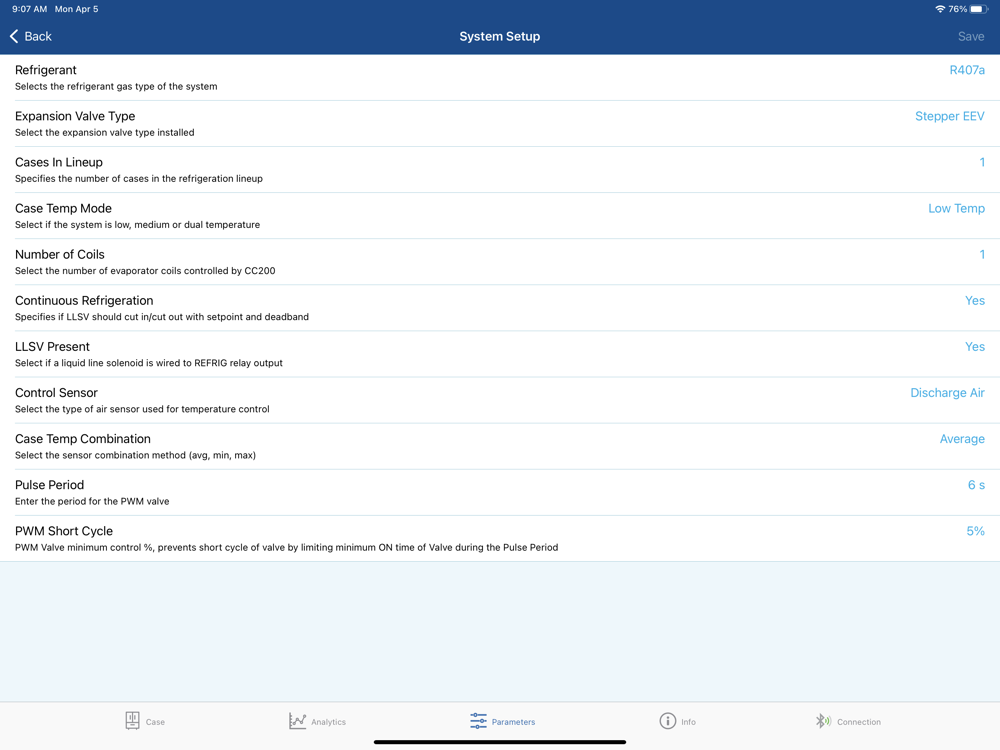Click 'evaporator coils controlled by CC200' description

click(x=145, y=271)
